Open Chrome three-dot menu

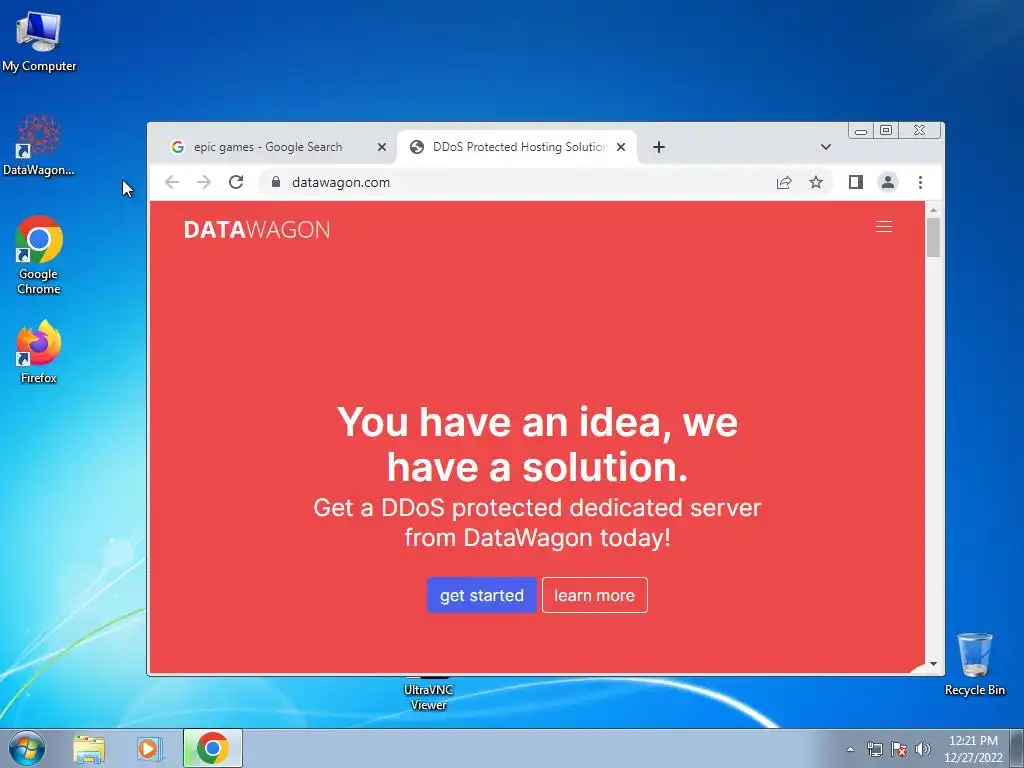(920, 182)
